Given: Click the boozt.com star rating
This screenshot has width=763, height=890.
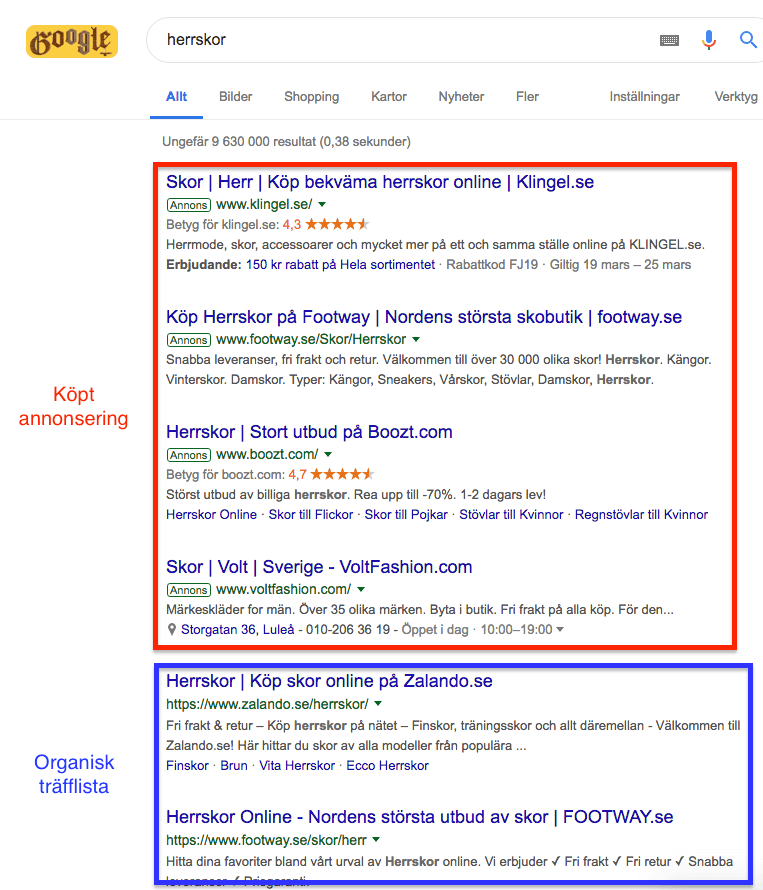Looking at the screenshot, I should 342,474.
